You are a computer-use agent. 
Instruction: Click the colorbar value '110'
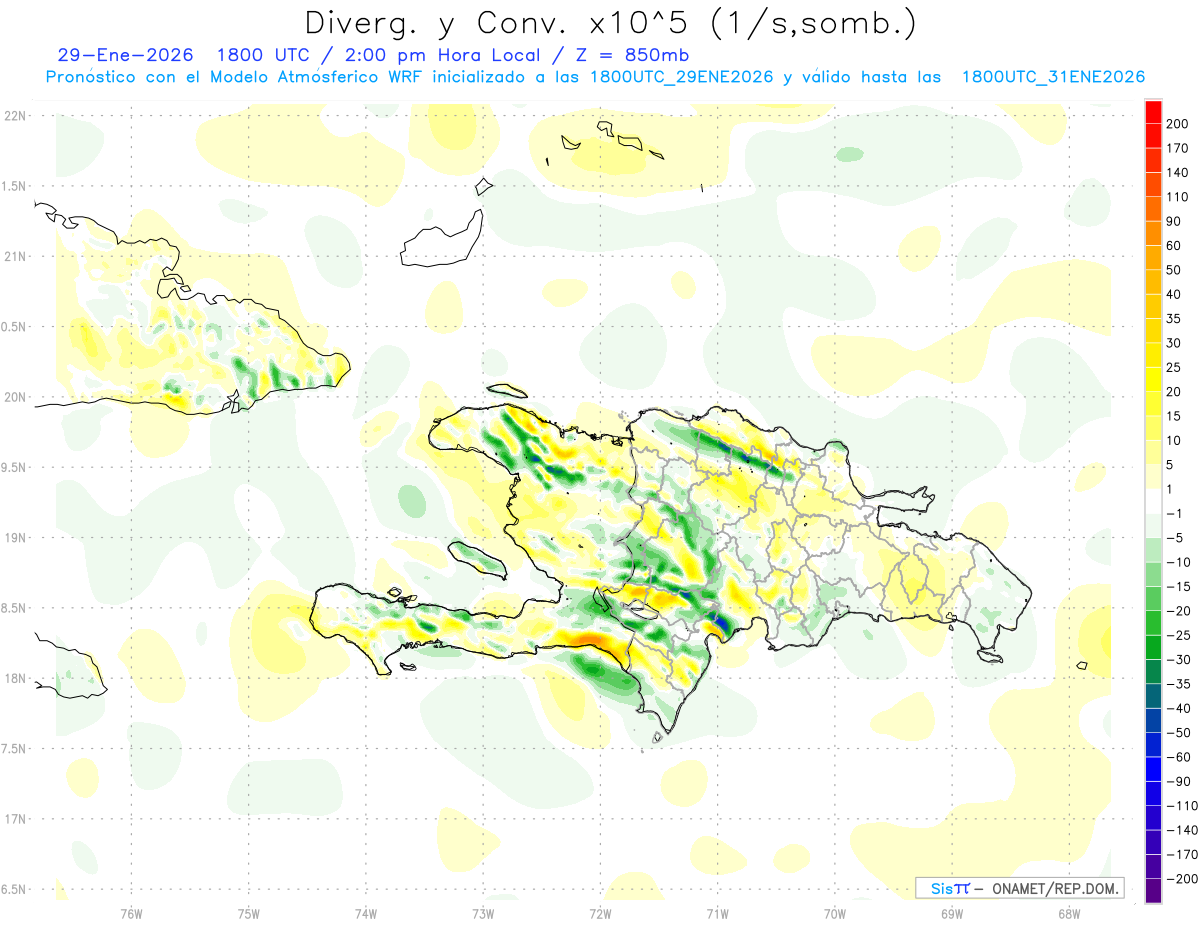coord(1179,197)
